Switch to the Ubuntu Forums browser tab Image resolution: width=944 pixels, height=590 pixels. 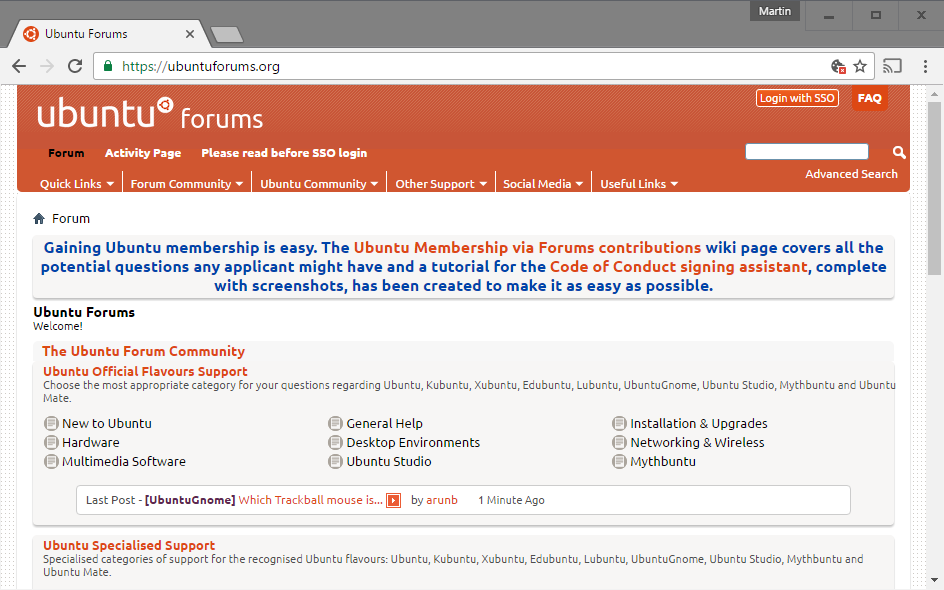tap(108, 34)
